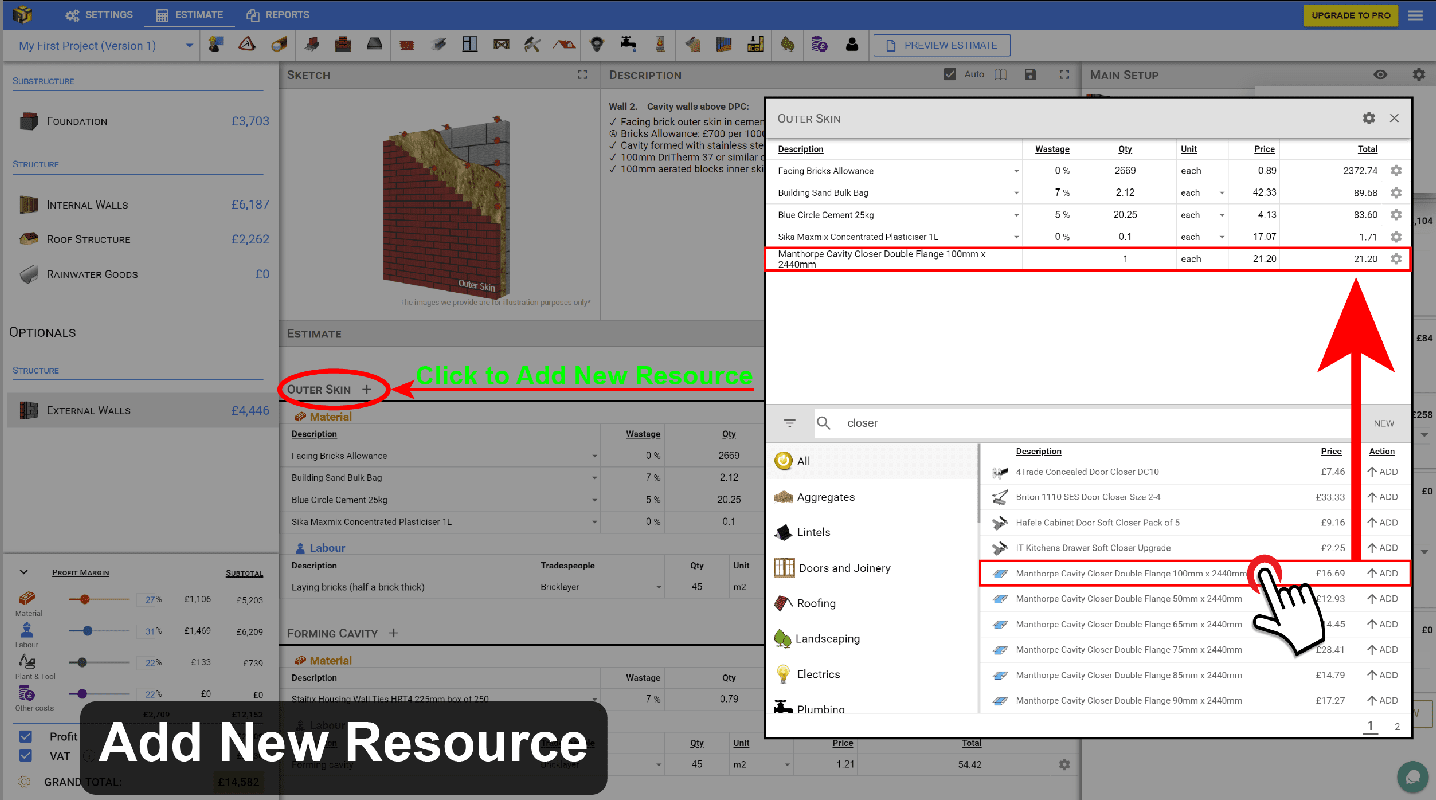
Task: Open the gear for the Facing Bricks Allowance row
Action: 1396,171
